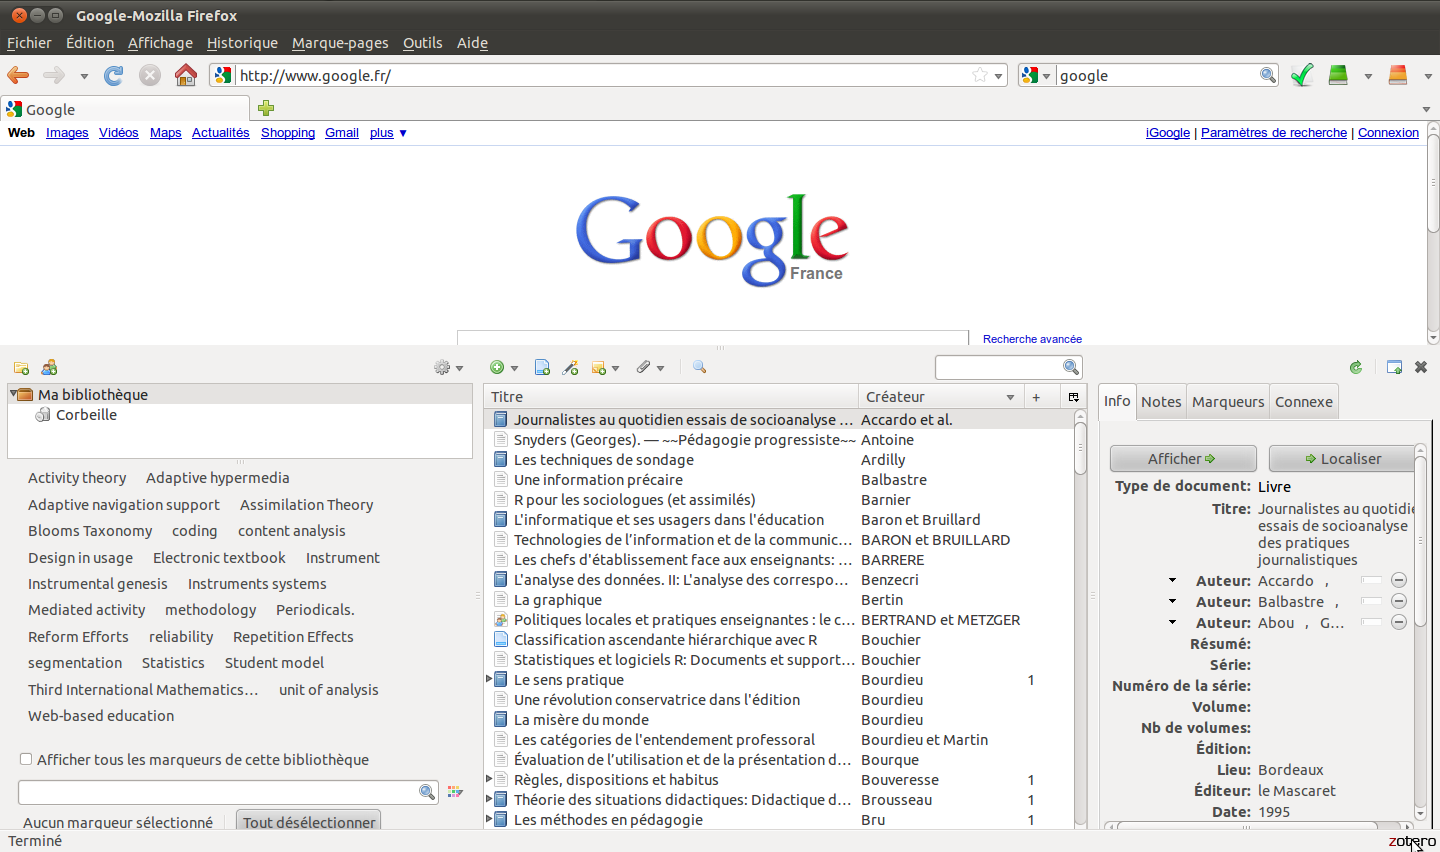Expand the 'Le sens pratique' item

point(490,679)
